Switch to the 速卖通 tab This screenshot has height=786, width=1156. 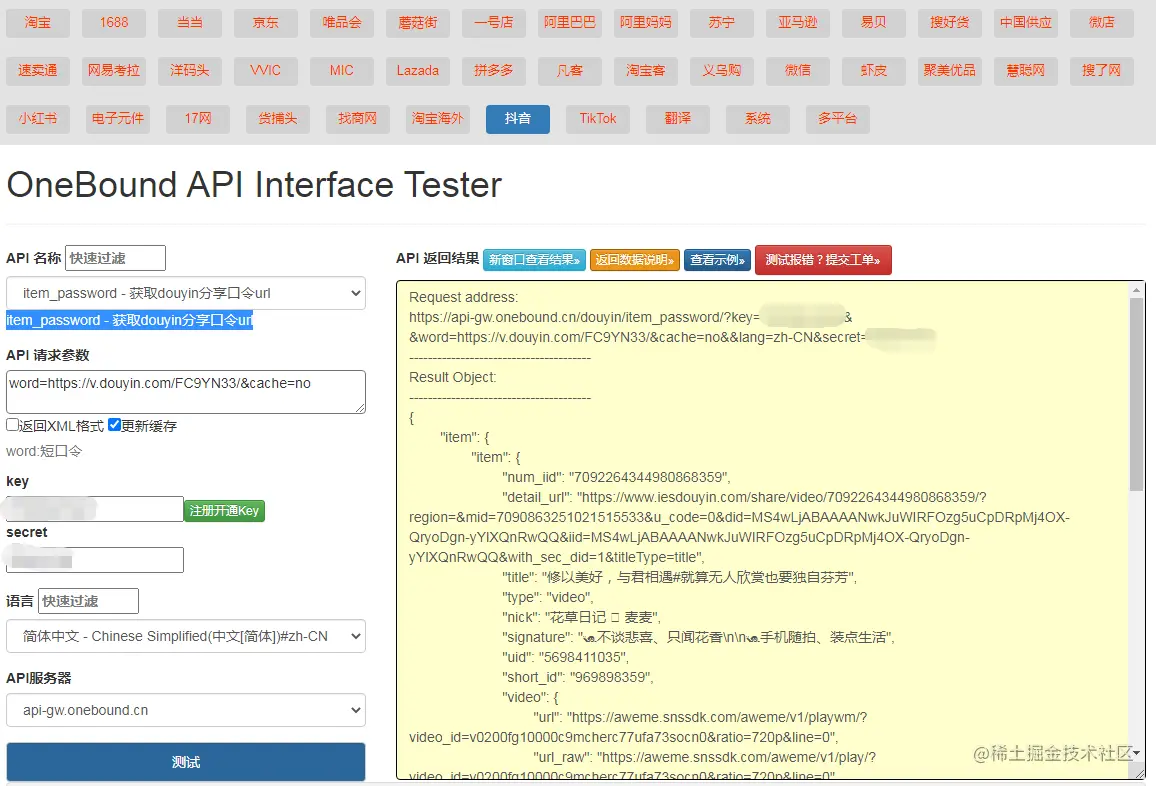(38, 71)
